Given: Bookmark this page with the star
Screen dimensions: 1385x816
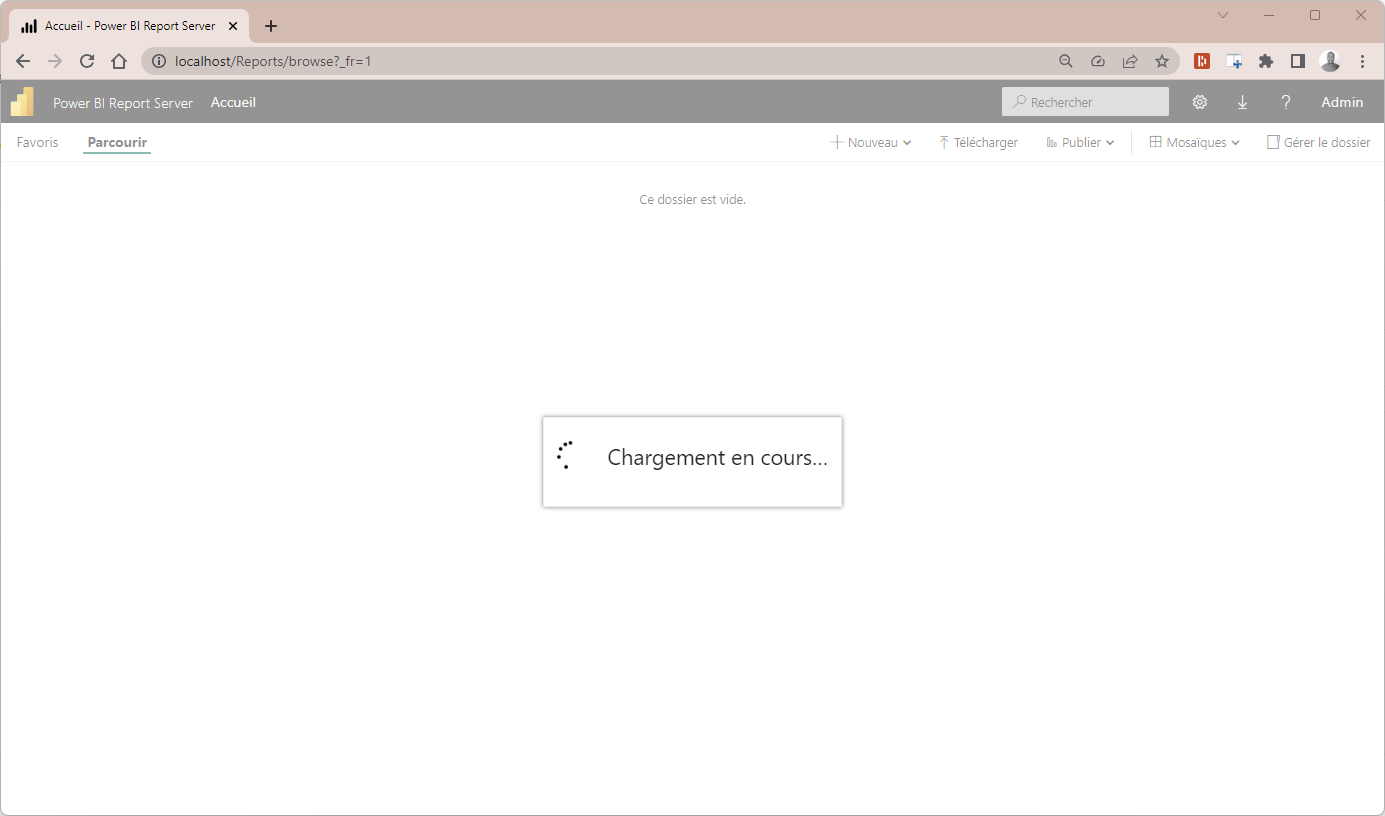Looking at the screenshot, I should click(x=1162, y=61).
